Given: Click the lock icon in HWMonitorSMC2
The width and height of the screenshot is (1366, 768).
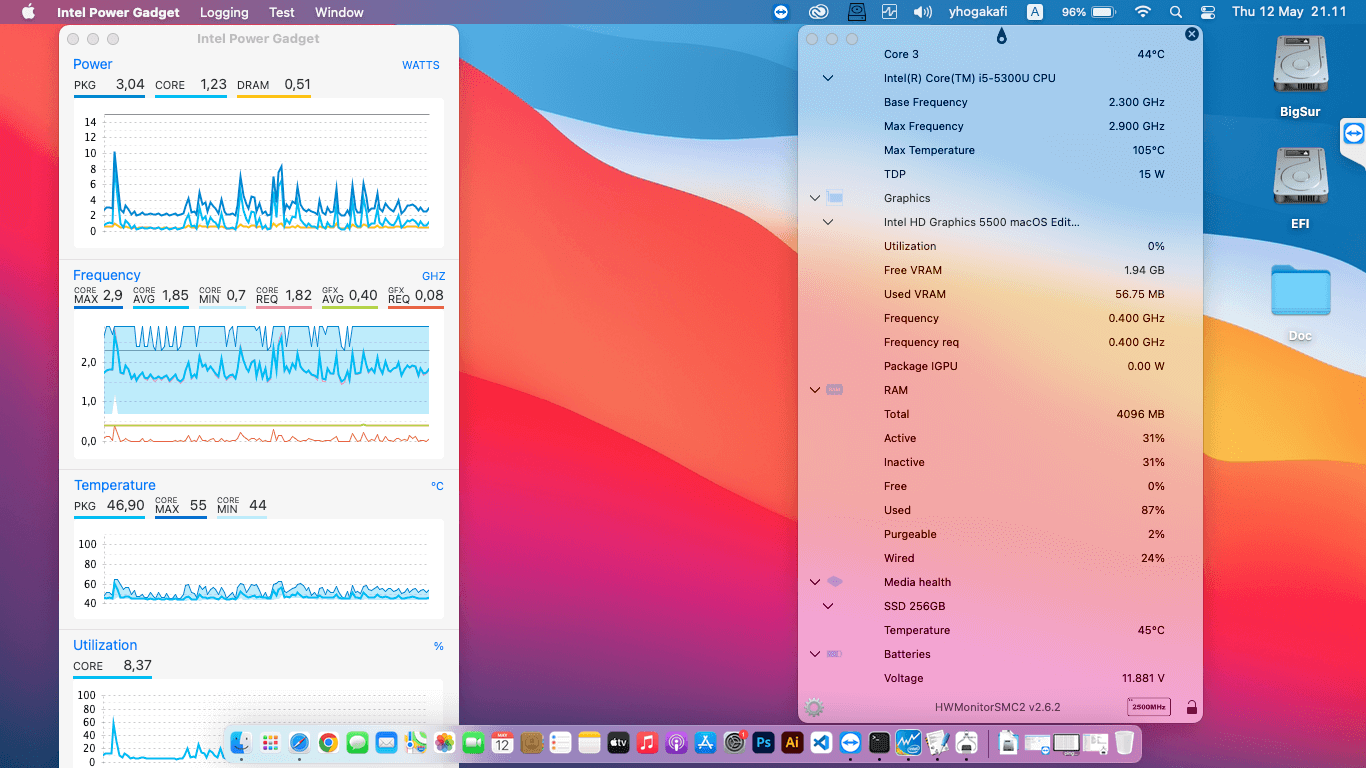Looking at the screenshot, I should (1191, 708).
